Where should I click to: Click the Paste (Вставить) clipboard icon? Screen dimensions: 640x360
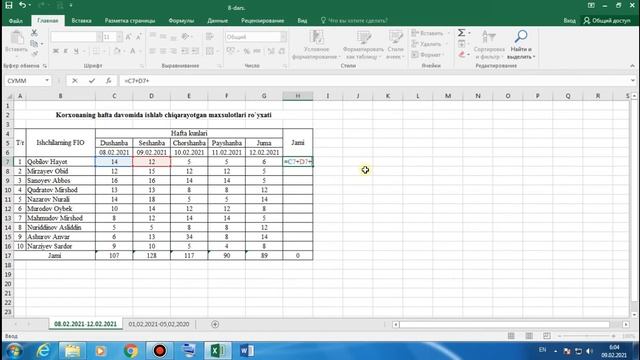click(x=16, y=38)
